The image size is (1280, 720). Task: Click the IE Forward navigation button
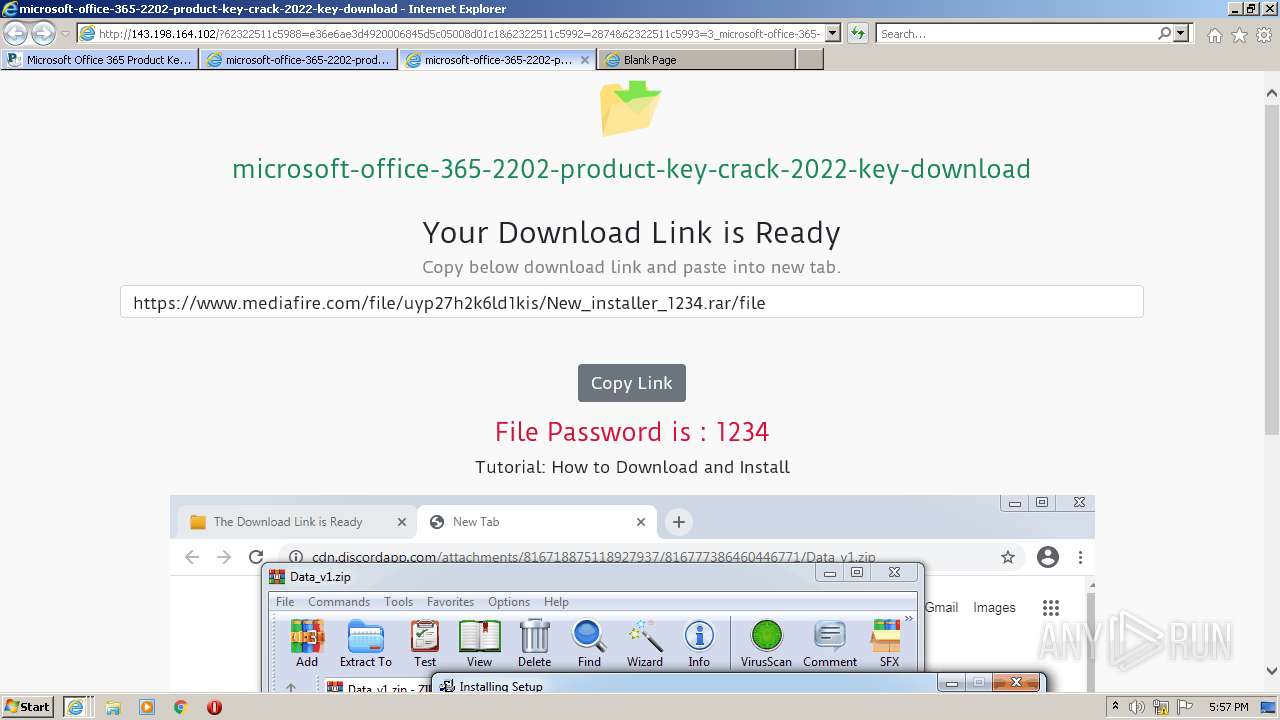pos(43,33)
